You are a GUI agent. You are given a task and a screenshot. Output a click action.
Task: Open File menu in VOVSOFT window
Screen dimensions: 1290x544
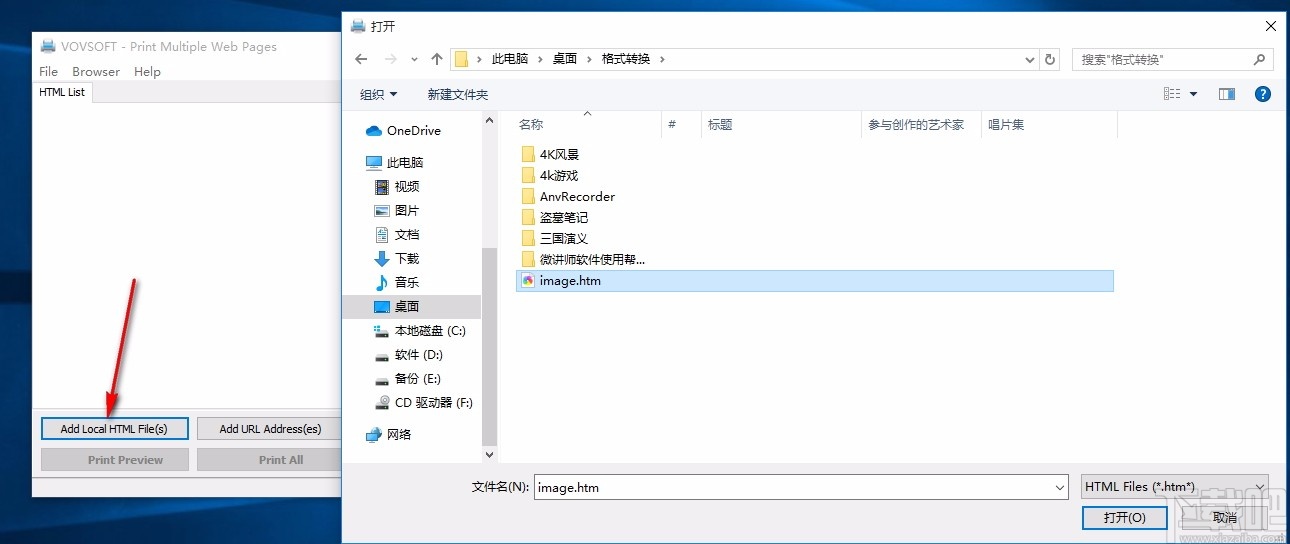pos(49,72)
